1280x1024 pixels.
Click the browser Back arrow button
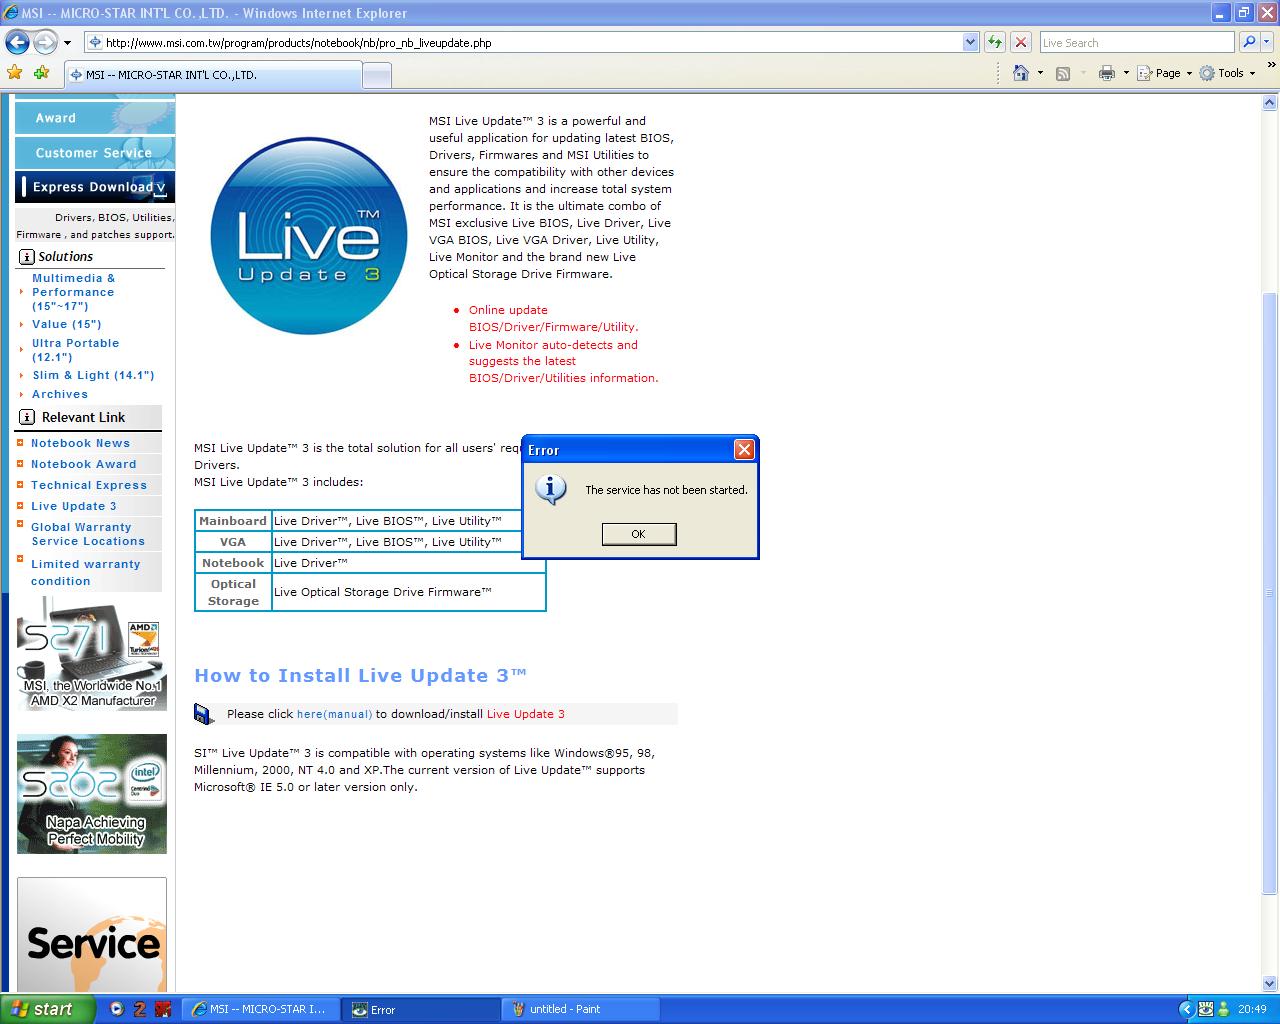click(x=17, y=42)
